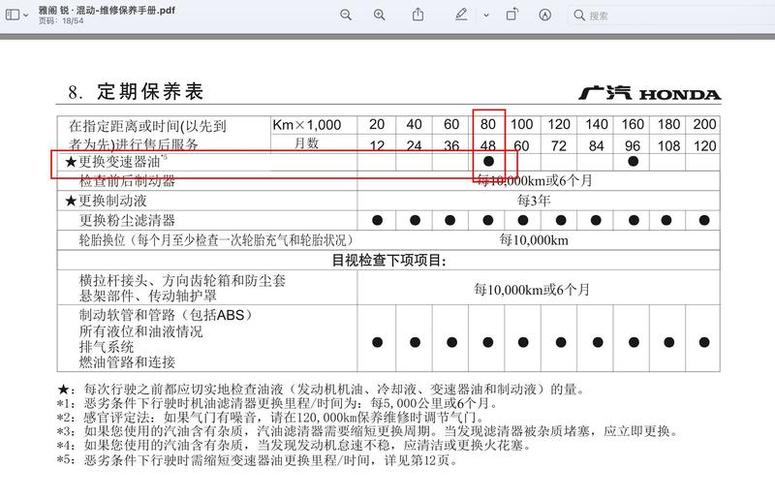
Task: Click '每10,000km' in tire rotation row
Action: point(534,240)
